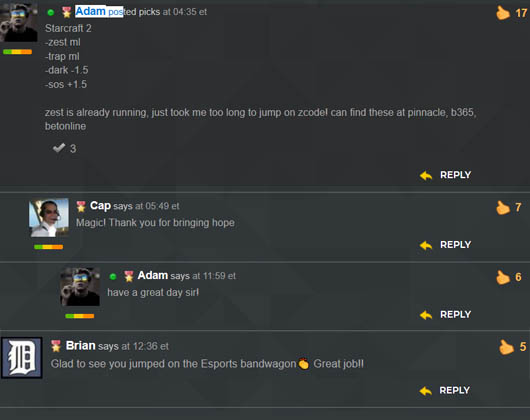Click green online status dot by top Adam
This screenshot has height=420, width=530.
(51, 13)
